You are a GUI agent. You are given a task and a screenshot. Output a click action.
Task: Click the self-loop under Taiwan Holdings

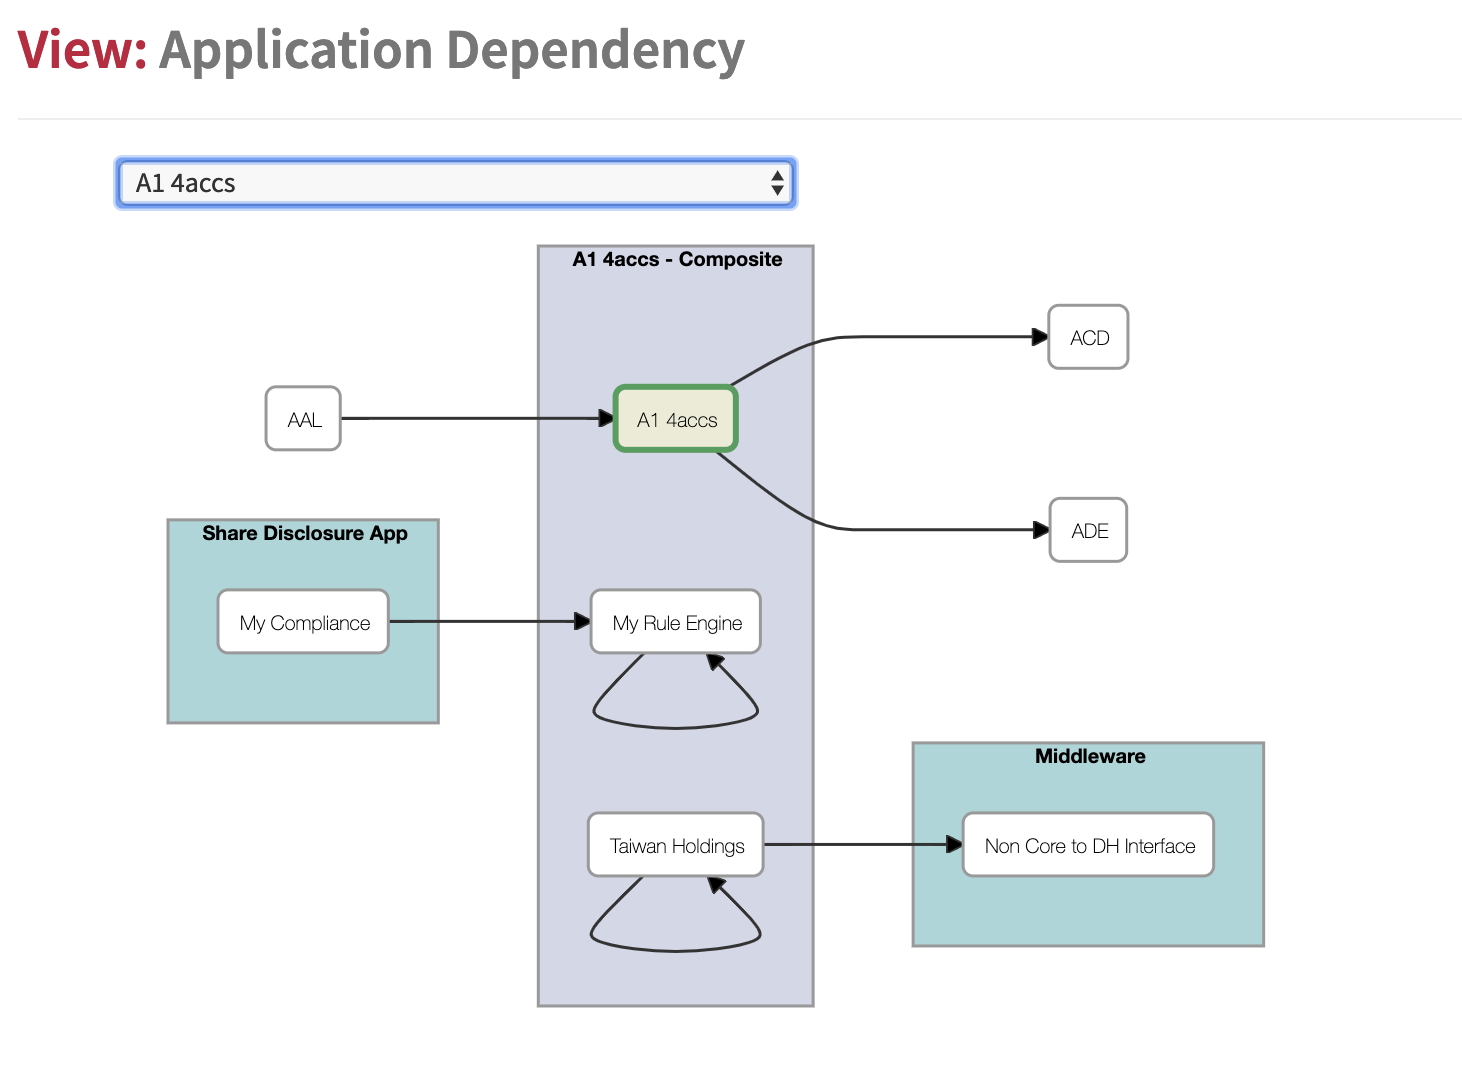[x=675, y=950]
